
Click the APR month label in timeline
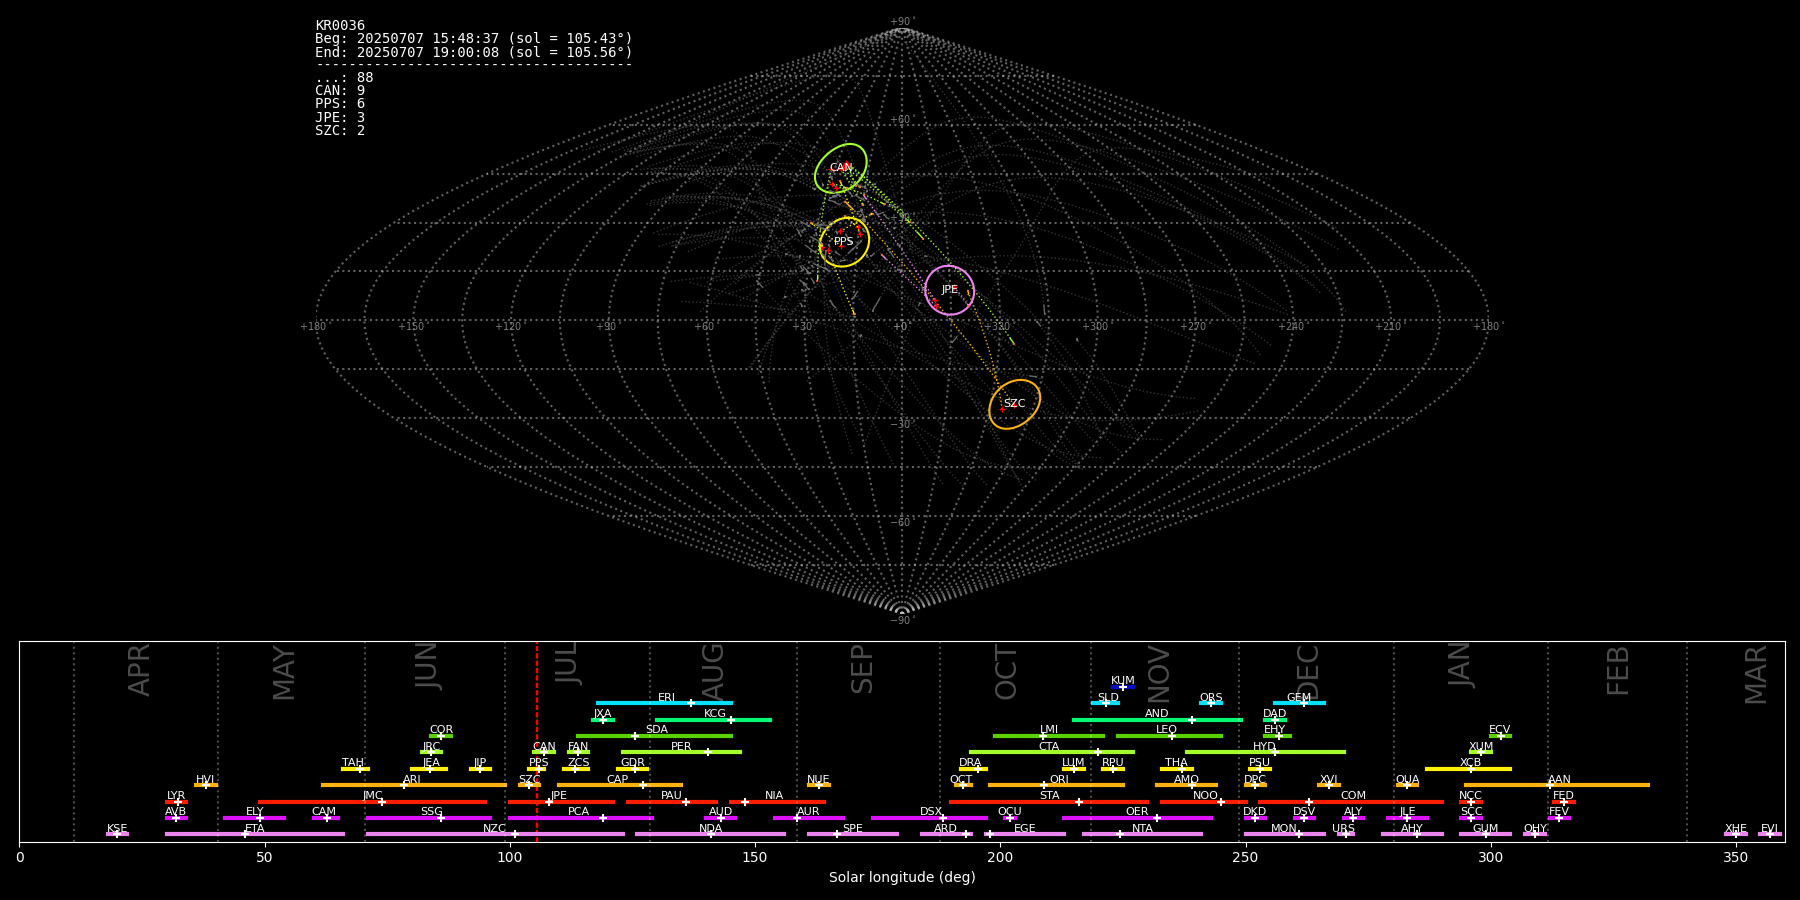click(139, 670)
